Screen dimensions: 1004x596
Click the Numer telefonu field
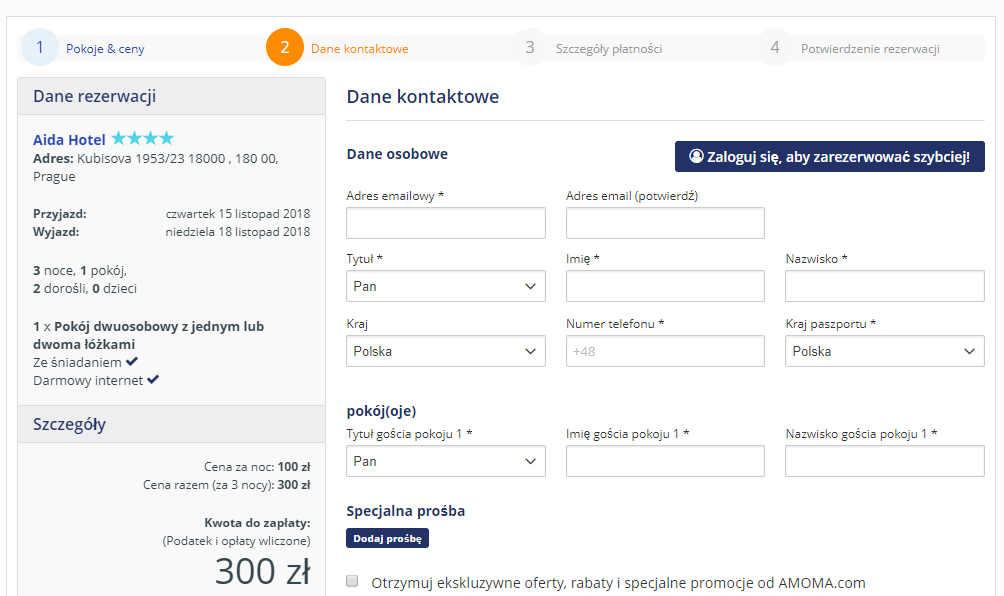tap(665, 351)
